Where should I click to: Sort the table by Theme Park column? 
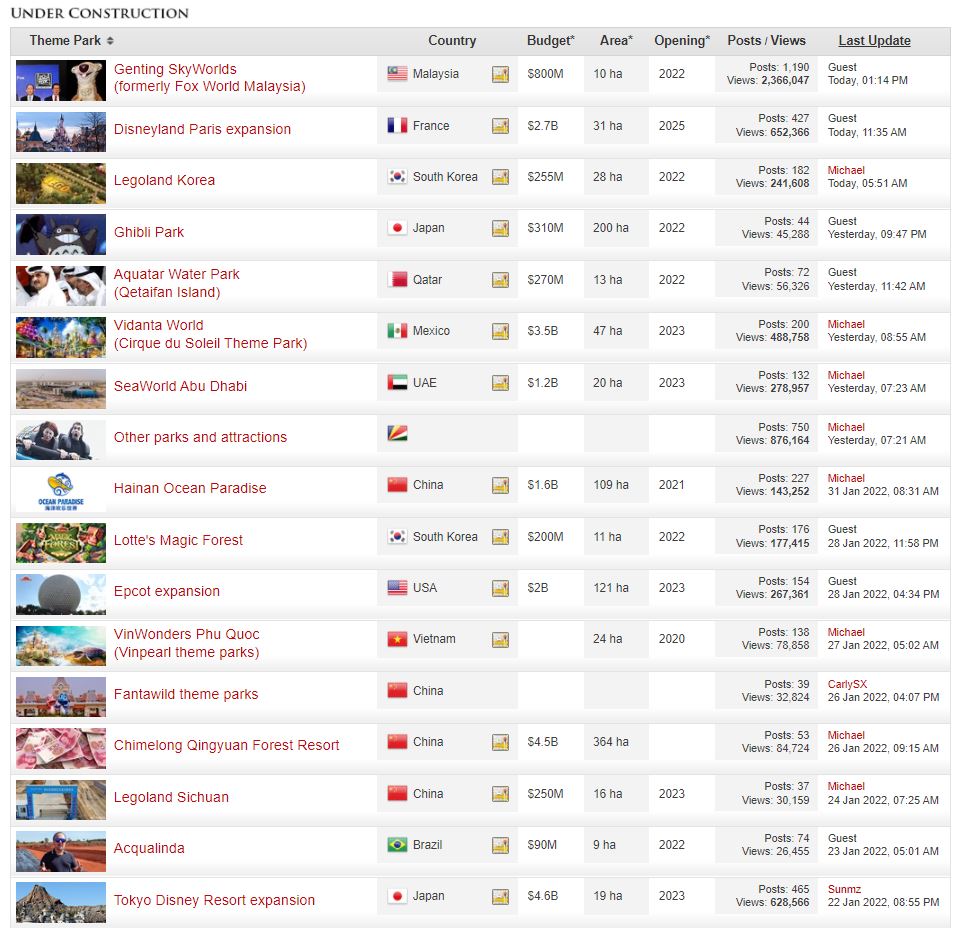pyautogui.click(x=71, y=41)
